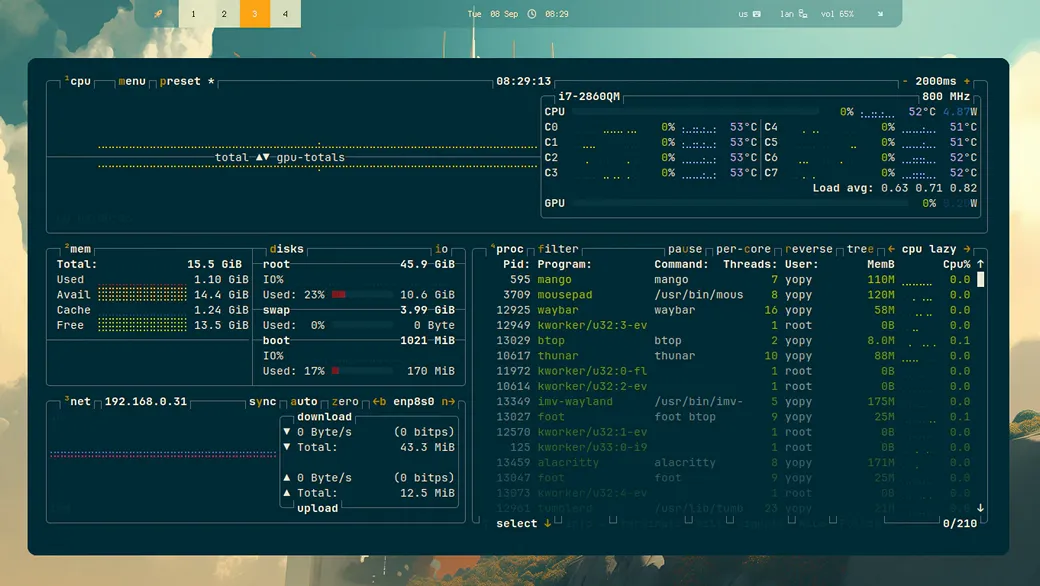This screenshot has width=1040, height=586.
Task: Click the network icon beside "lan"
Action: click(803, 14)
